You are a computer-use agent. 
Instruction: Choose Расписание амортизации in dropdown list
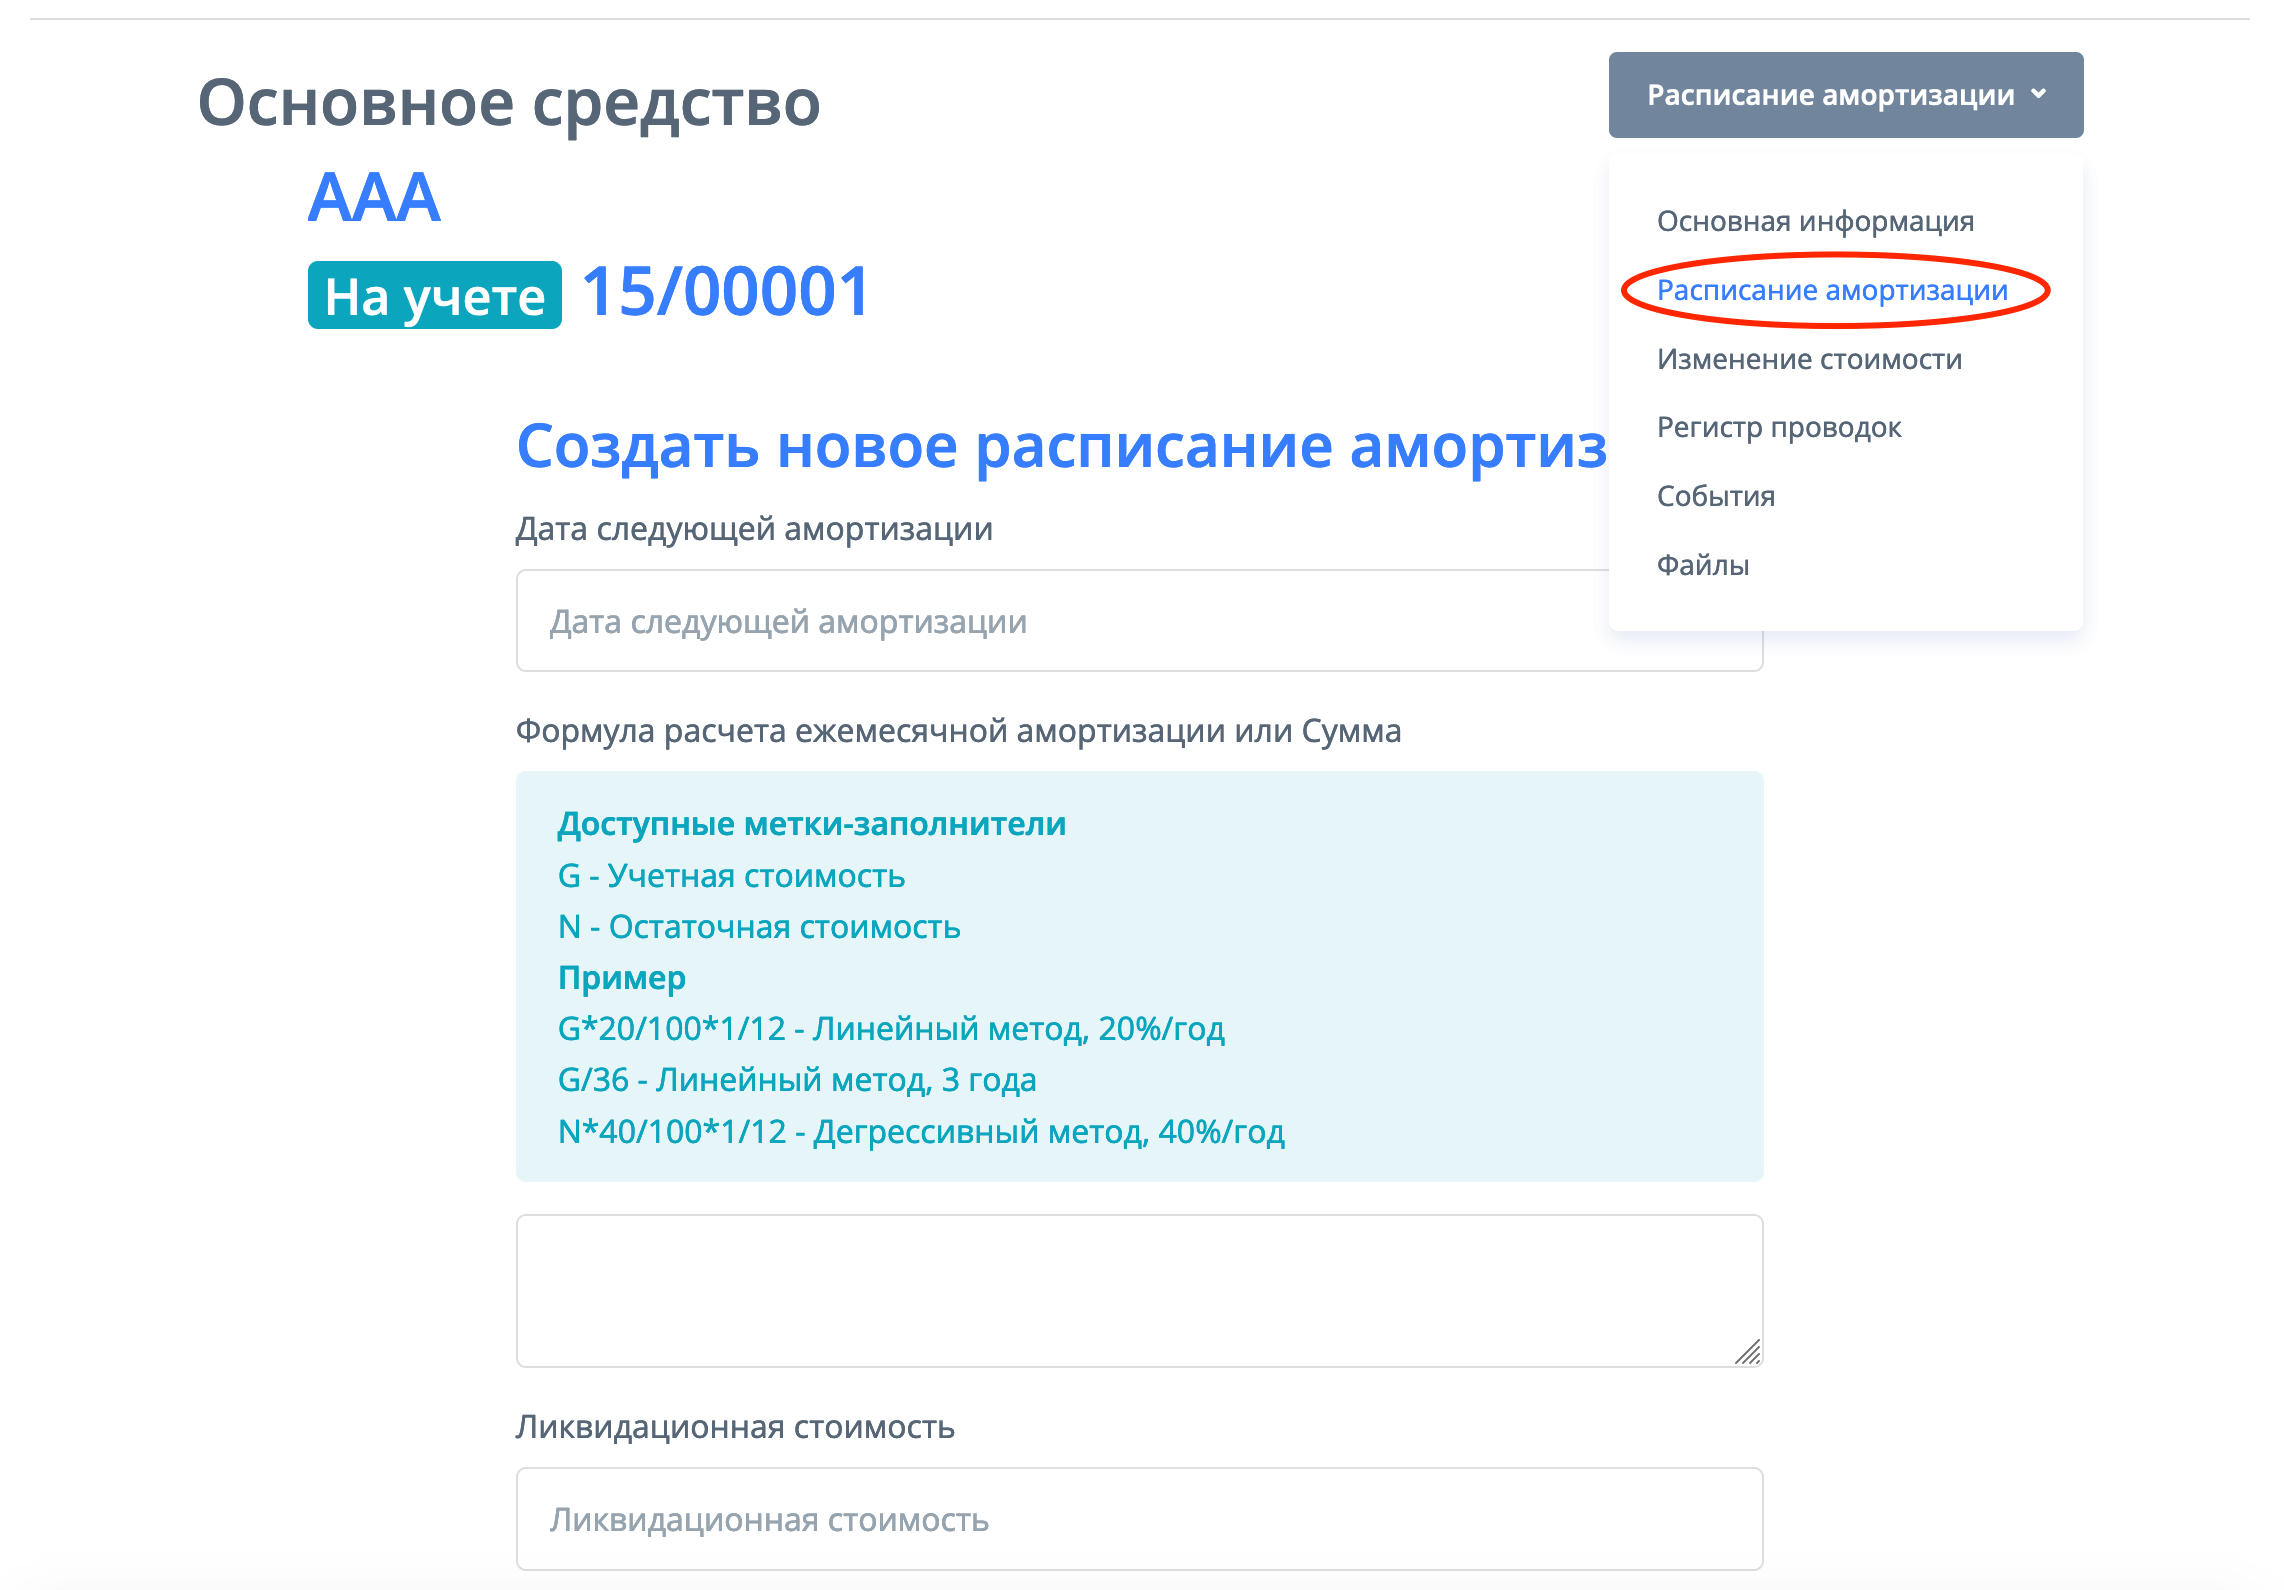(1831, 290)
